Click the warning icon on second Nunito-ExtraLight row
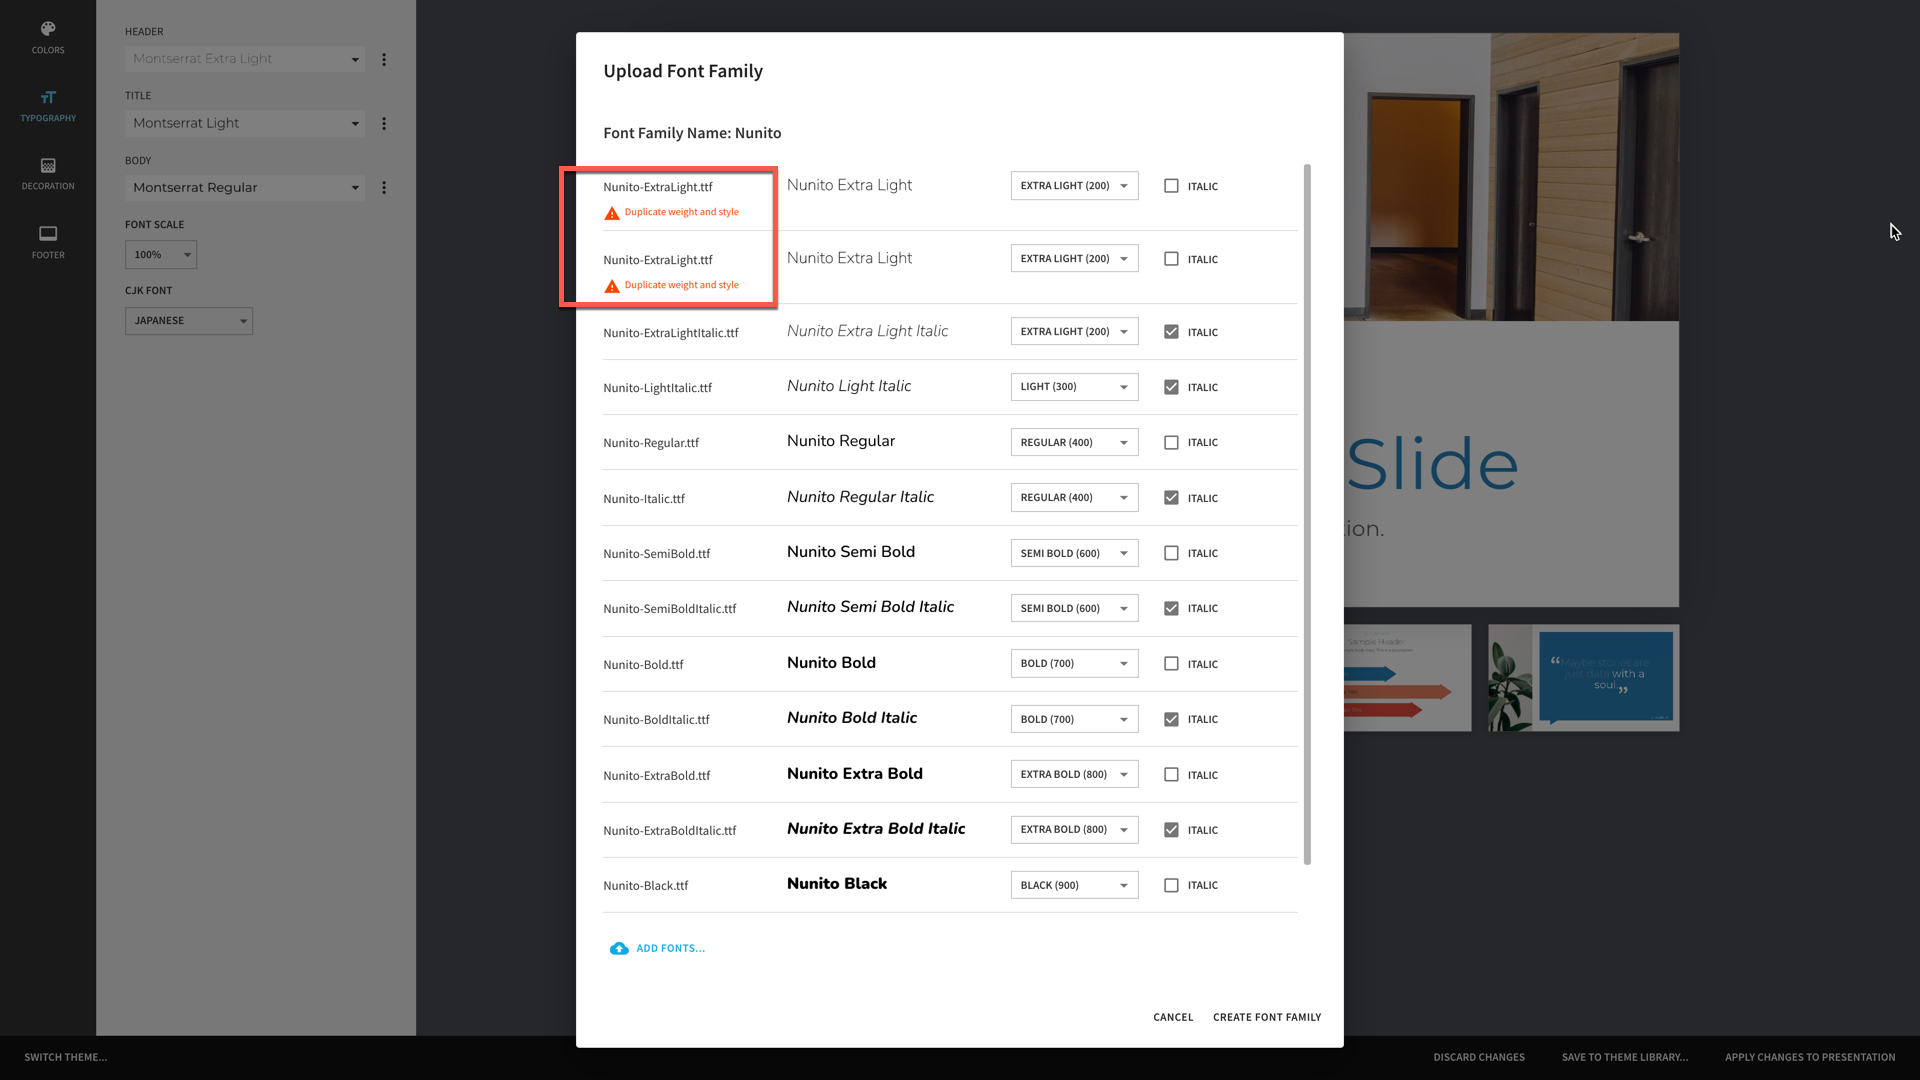The height and width of the screenshot is (1080, 1920). coord(612,286)
